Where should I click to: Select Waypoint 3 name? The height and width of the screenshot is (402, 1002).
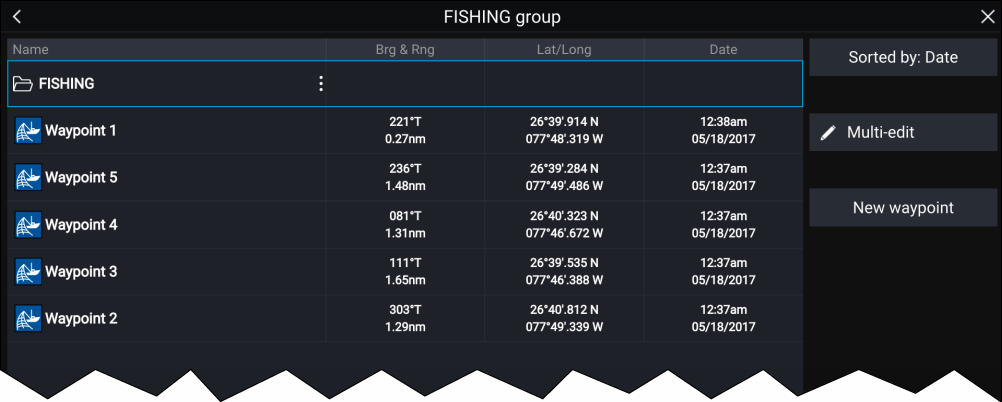(81, 272)
